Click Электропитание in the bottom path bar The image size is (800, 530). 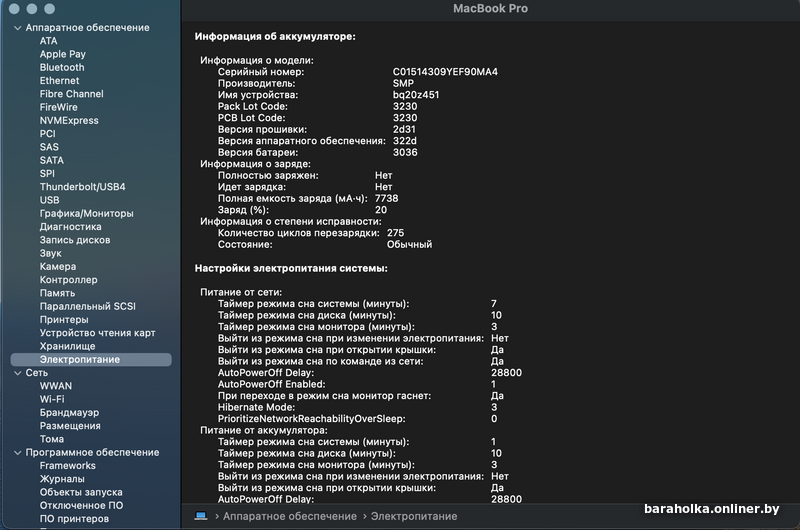[x=416, y=516]
